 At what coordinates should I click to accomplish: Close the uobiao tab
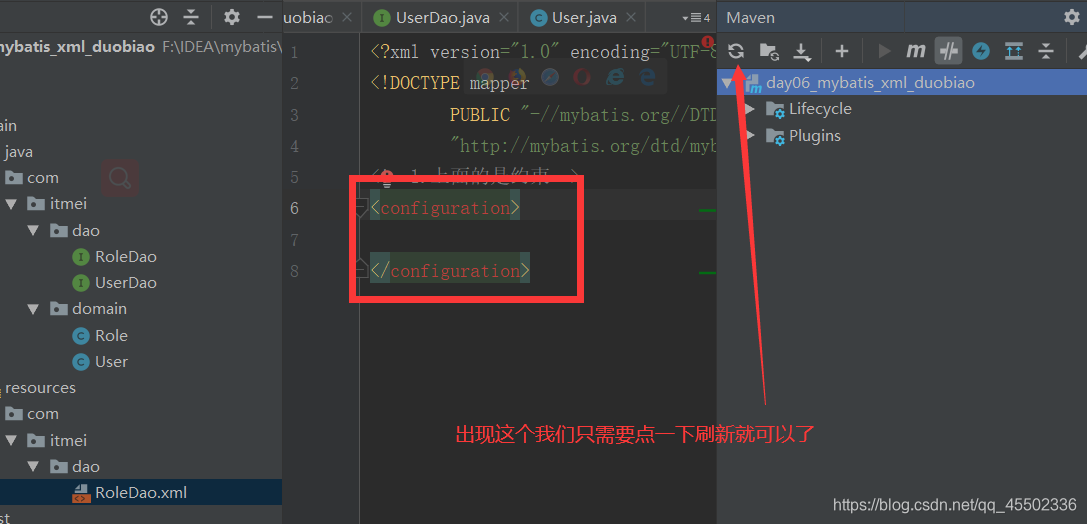point(347,18)
